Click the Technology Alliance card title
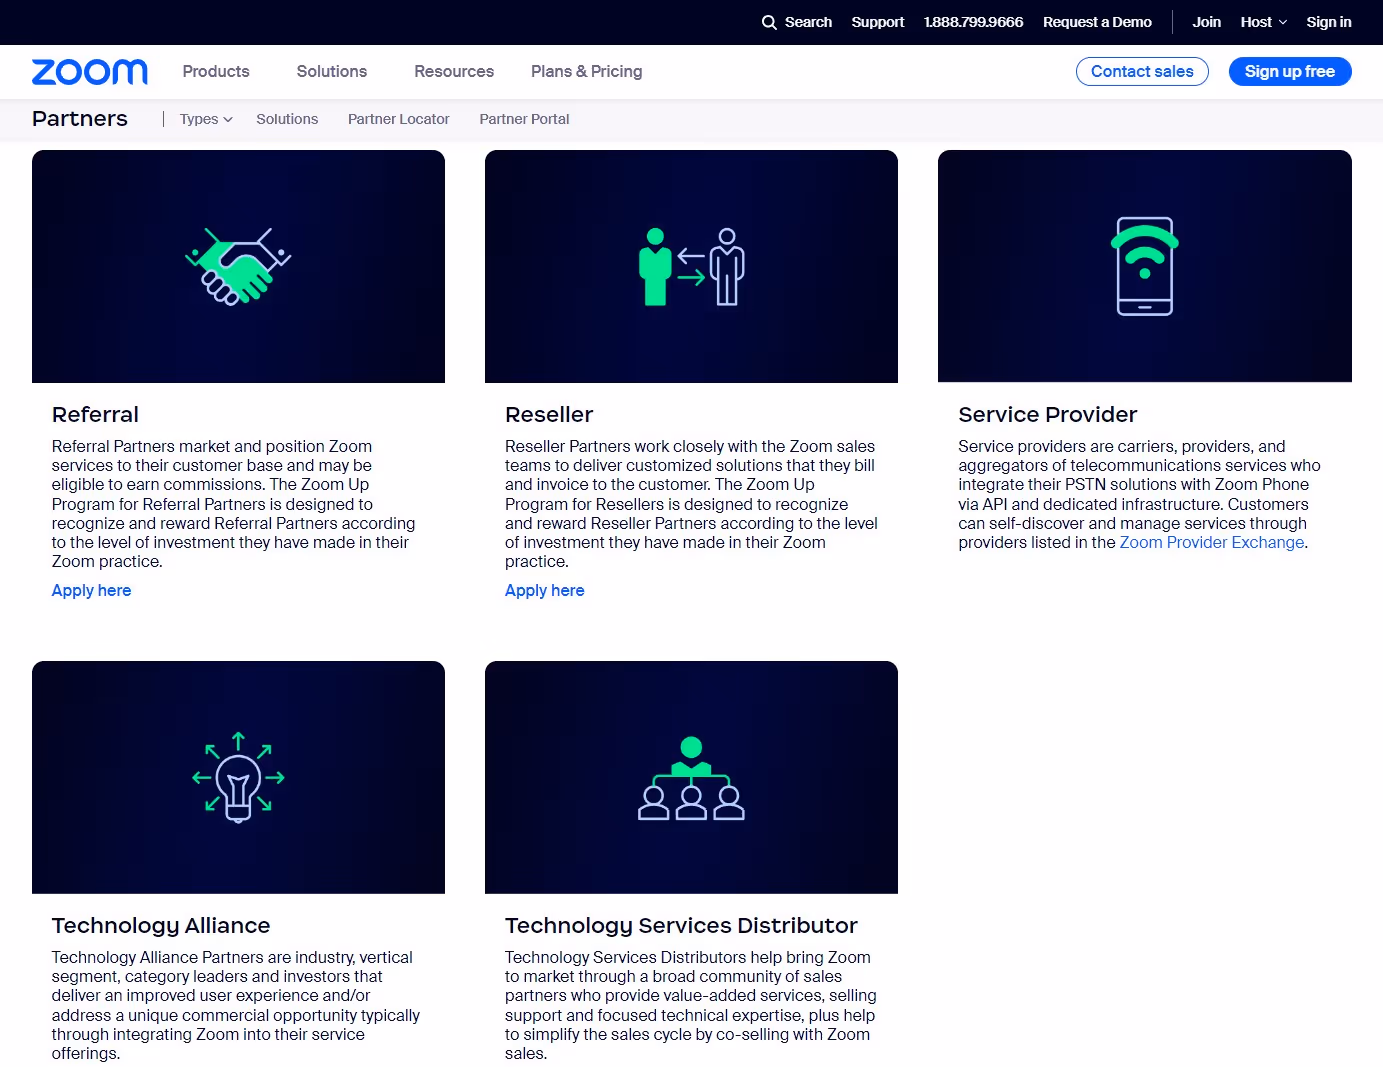Viewport: 1383px width, 1067px height. tap(161, 926)
